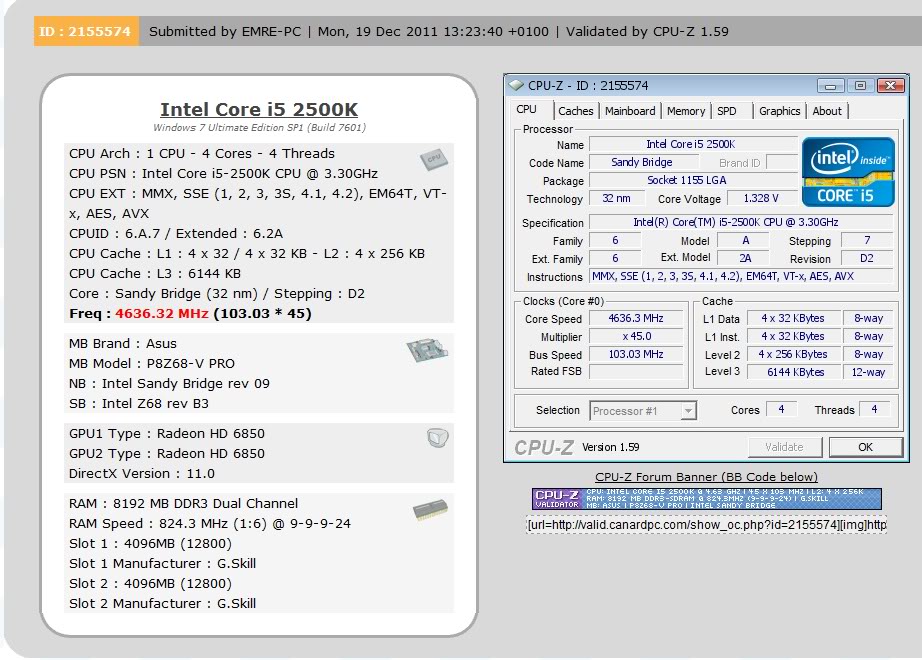Click the motherboard icon beside MB Brand
This screenshot has height=660, width=922.
427,350
